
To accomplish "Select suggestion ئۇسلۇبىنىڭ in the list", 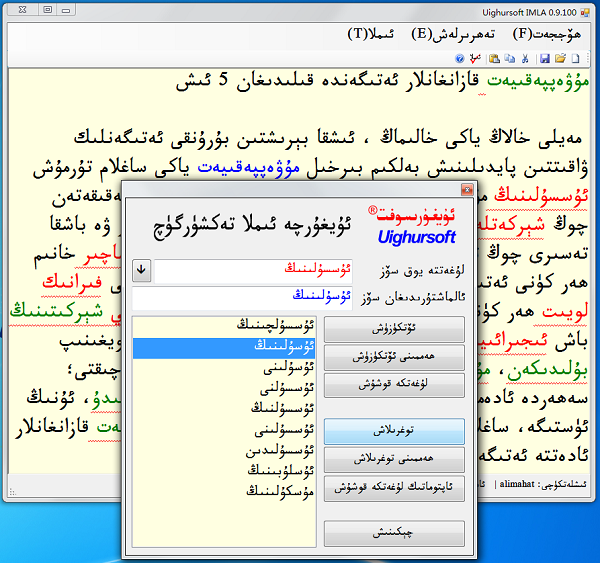I will [x=224, y=471].
